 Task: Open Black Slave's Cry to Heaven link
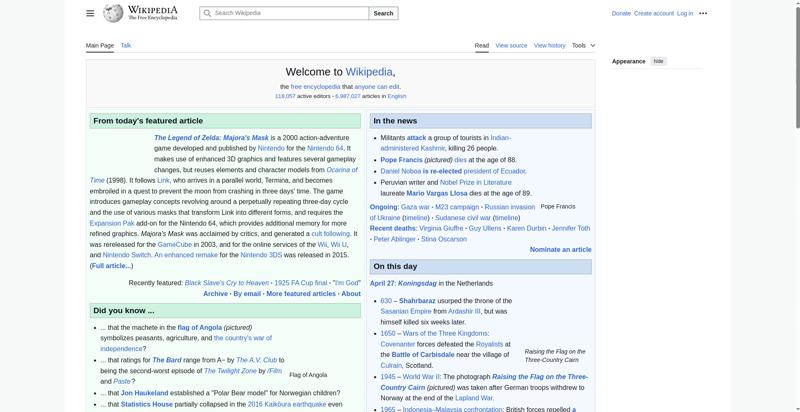pos(227,283)
